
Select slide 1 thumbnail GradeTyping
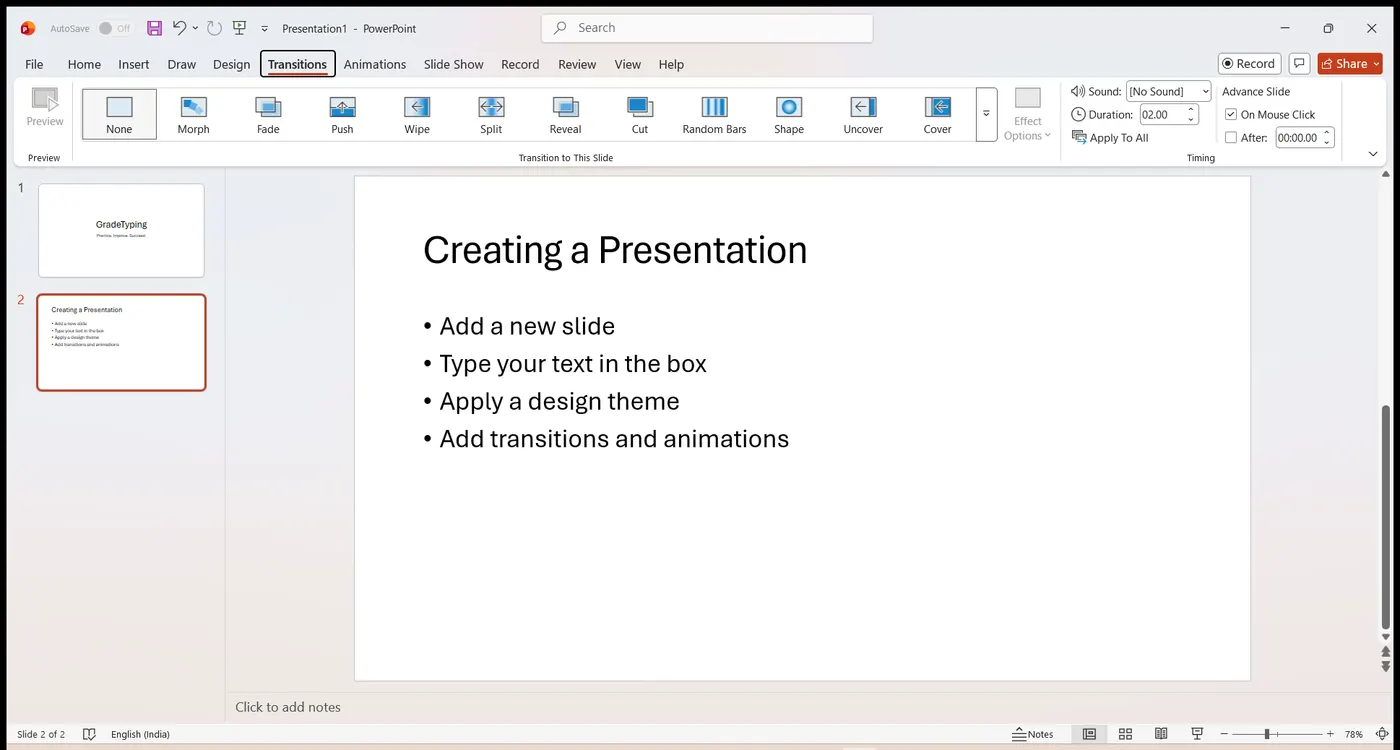(121, 230)
